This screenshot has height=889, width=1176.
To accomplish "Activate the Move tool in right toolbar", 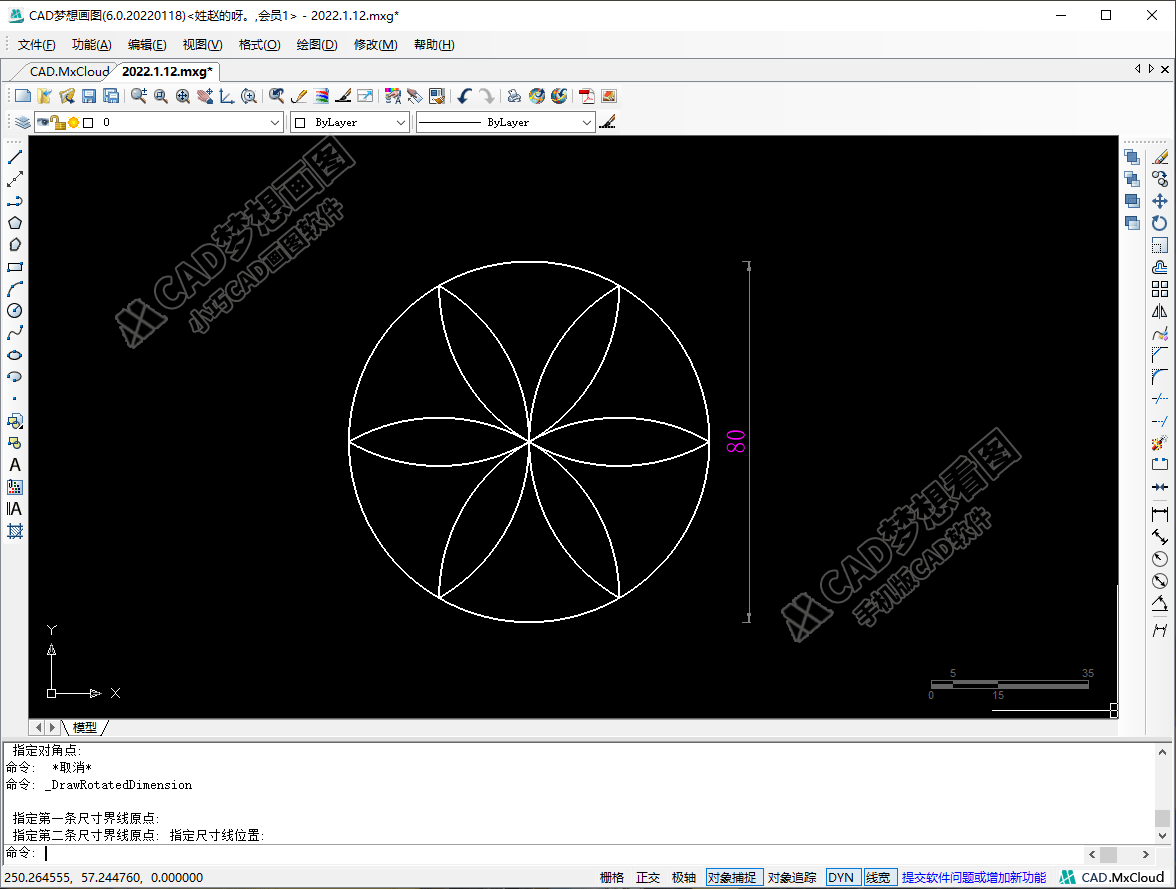I will 1160,201.
